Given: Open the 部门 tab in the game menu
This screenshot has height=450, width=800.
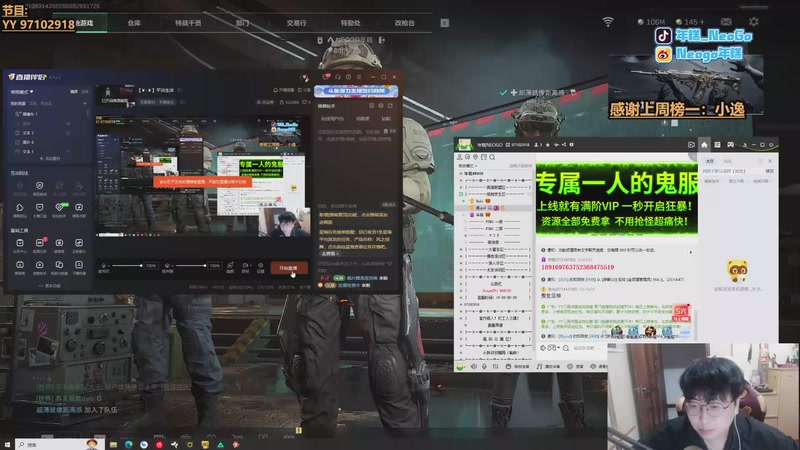Looking at the screenshot, I should [x=242, y=23].
